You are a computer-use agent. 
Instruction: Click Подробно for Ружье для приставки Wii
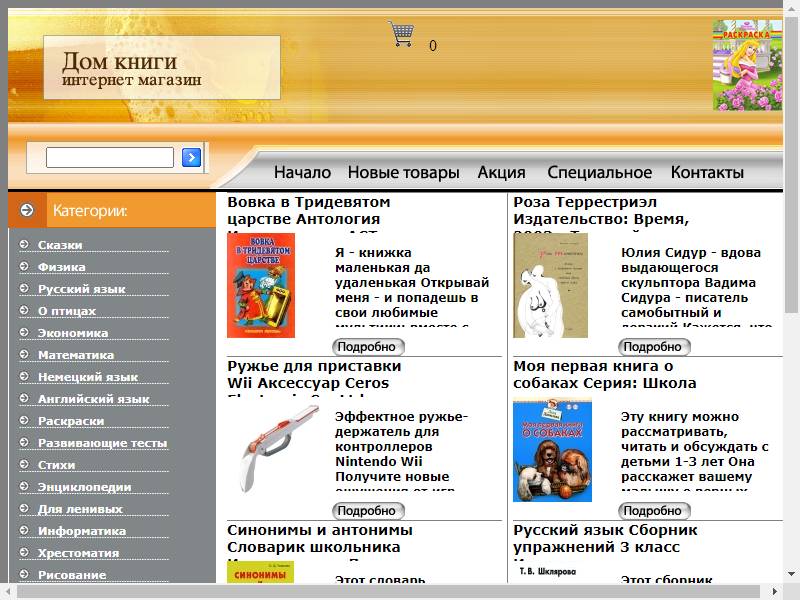pos(368,511)
